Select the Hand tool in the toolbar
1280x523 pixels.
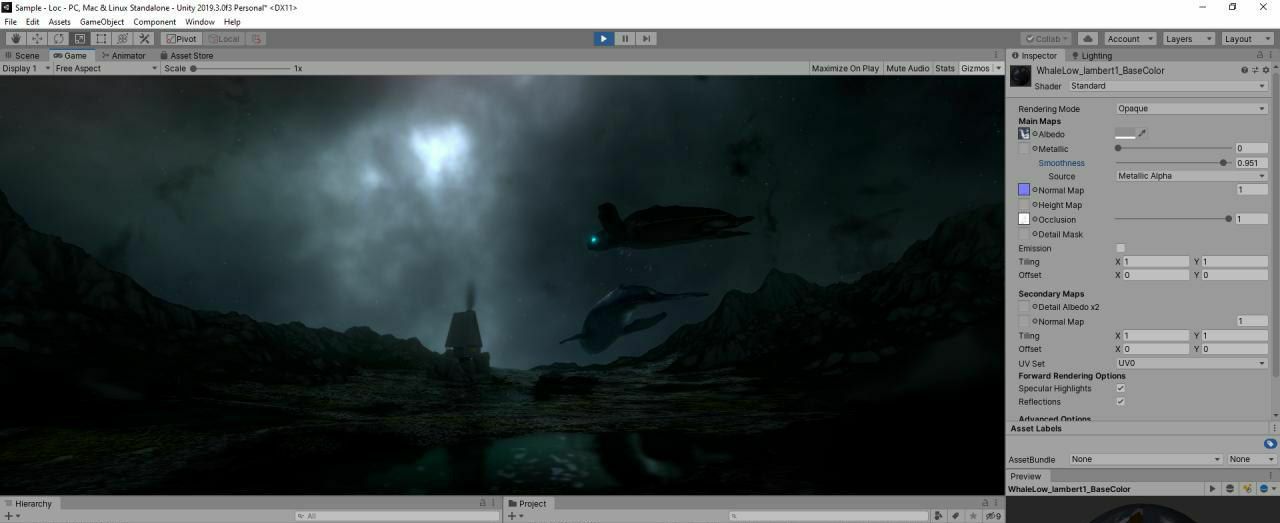point(15,39)
